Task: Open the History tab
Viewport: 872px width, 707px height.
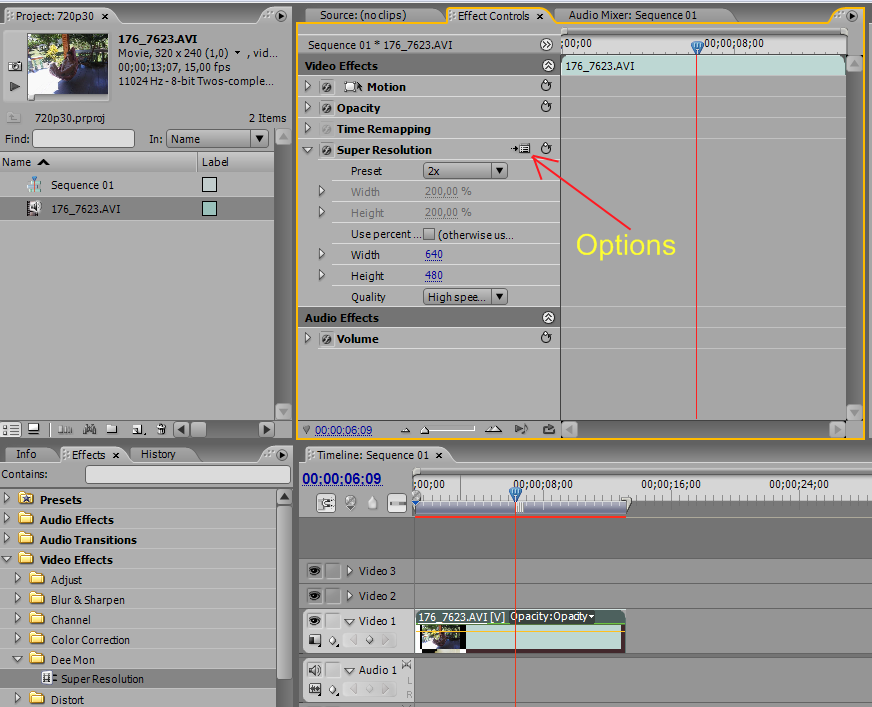Action: [158, 454]
